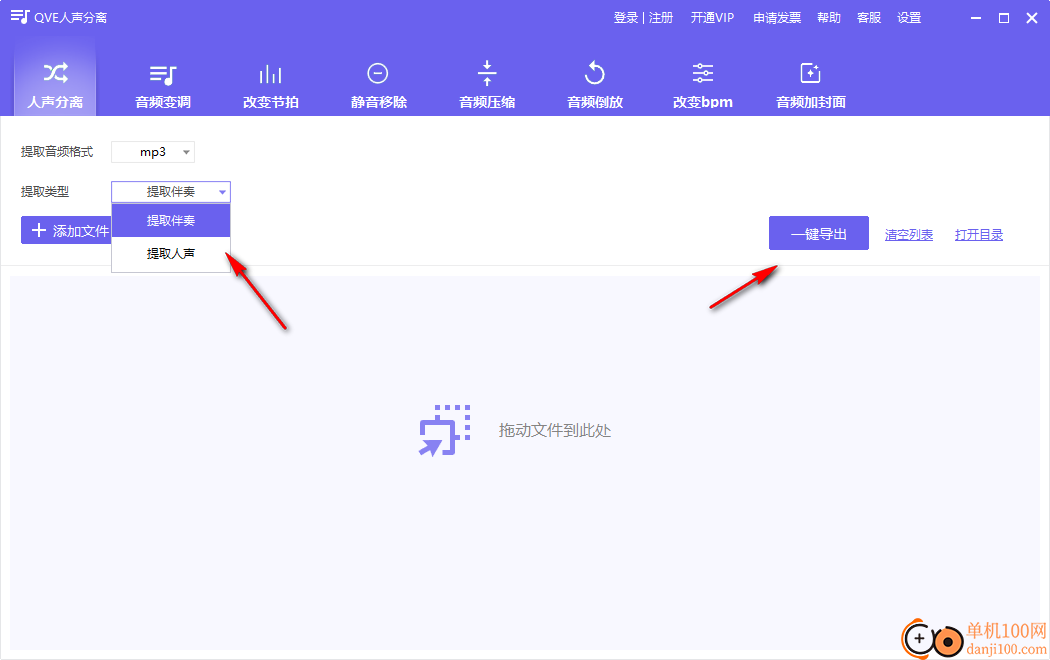Open the 客服 customer service item
This screenshot has height=660, width=1050.
[869, 17]
